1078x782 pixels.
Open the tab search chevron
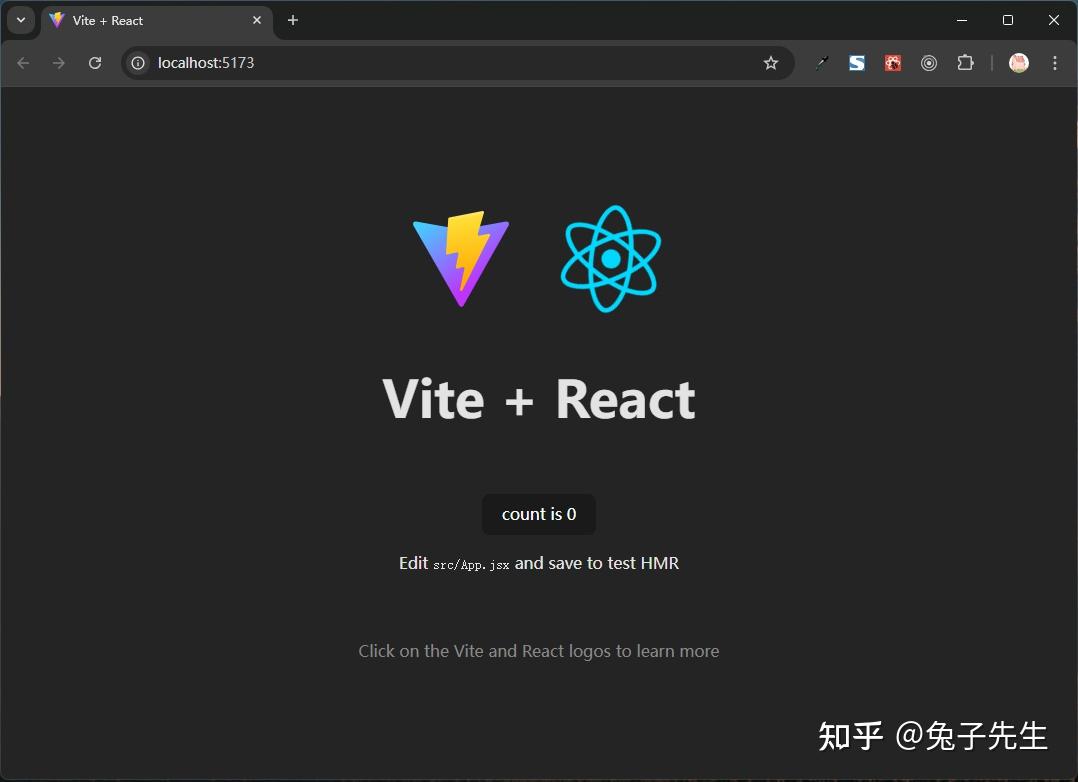(x=20, y=20)
